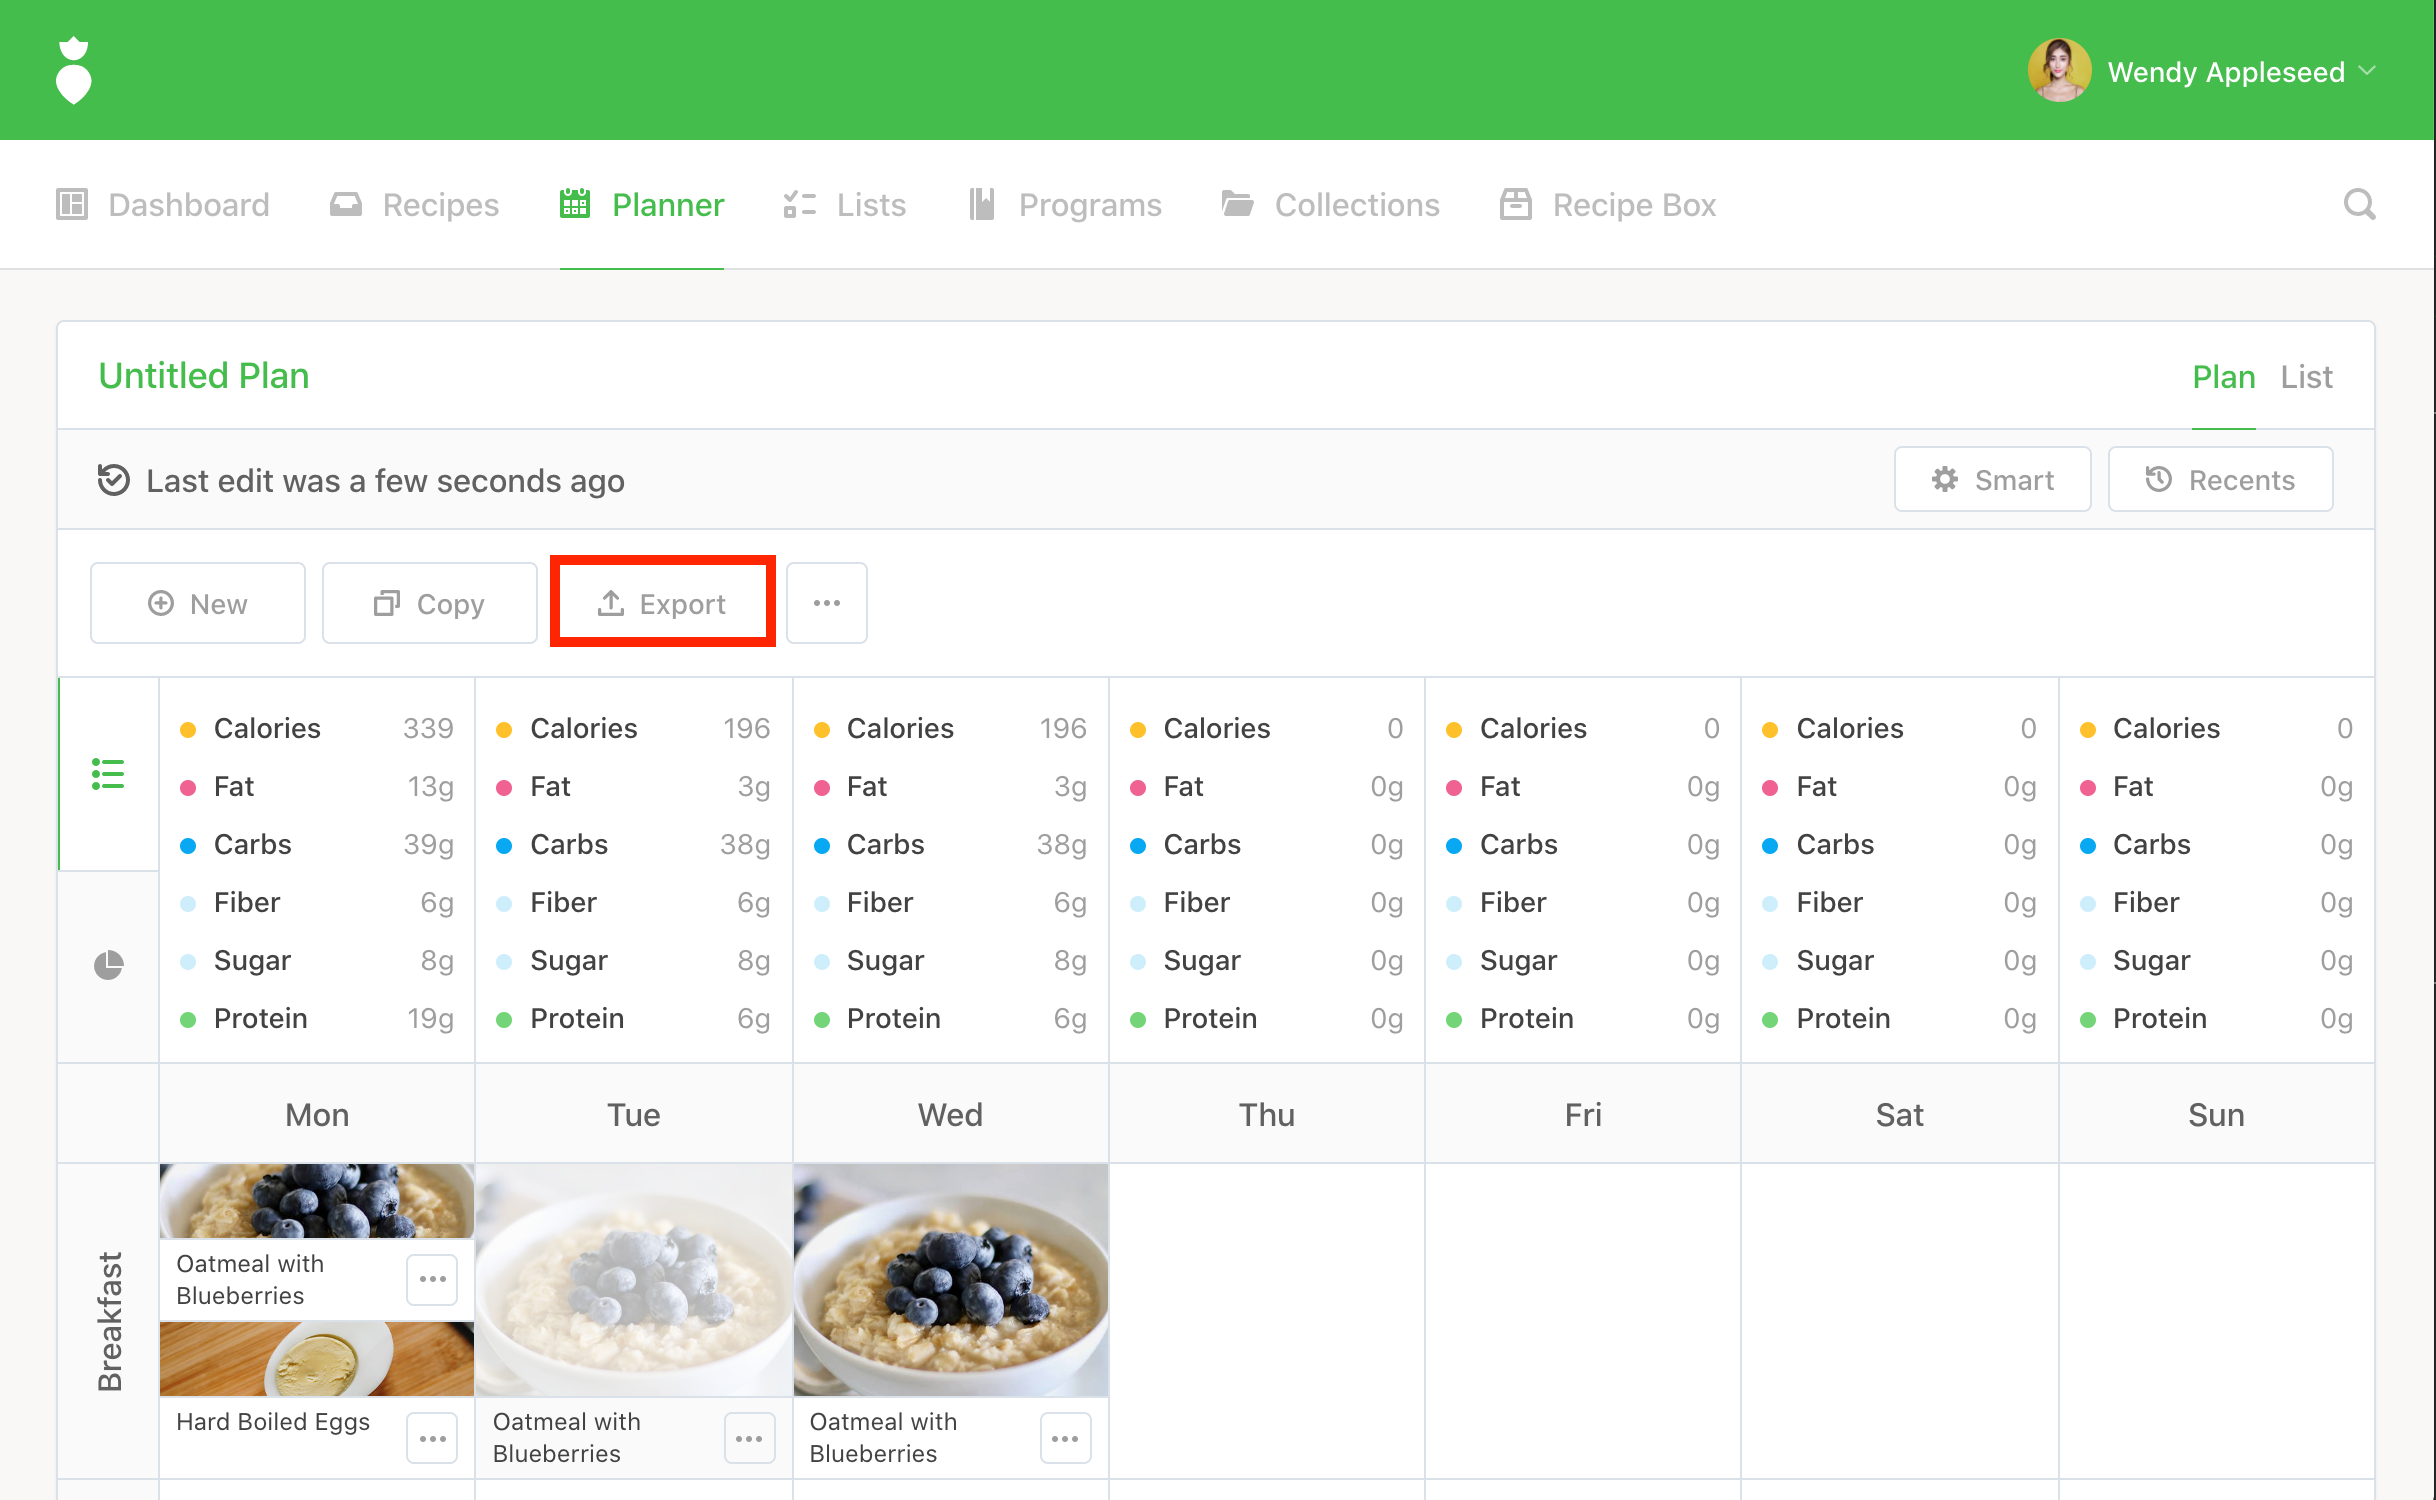Open Wednesday's Oatmeal with Blueberries options menu
2436x1500 pixels.
1065,1438
